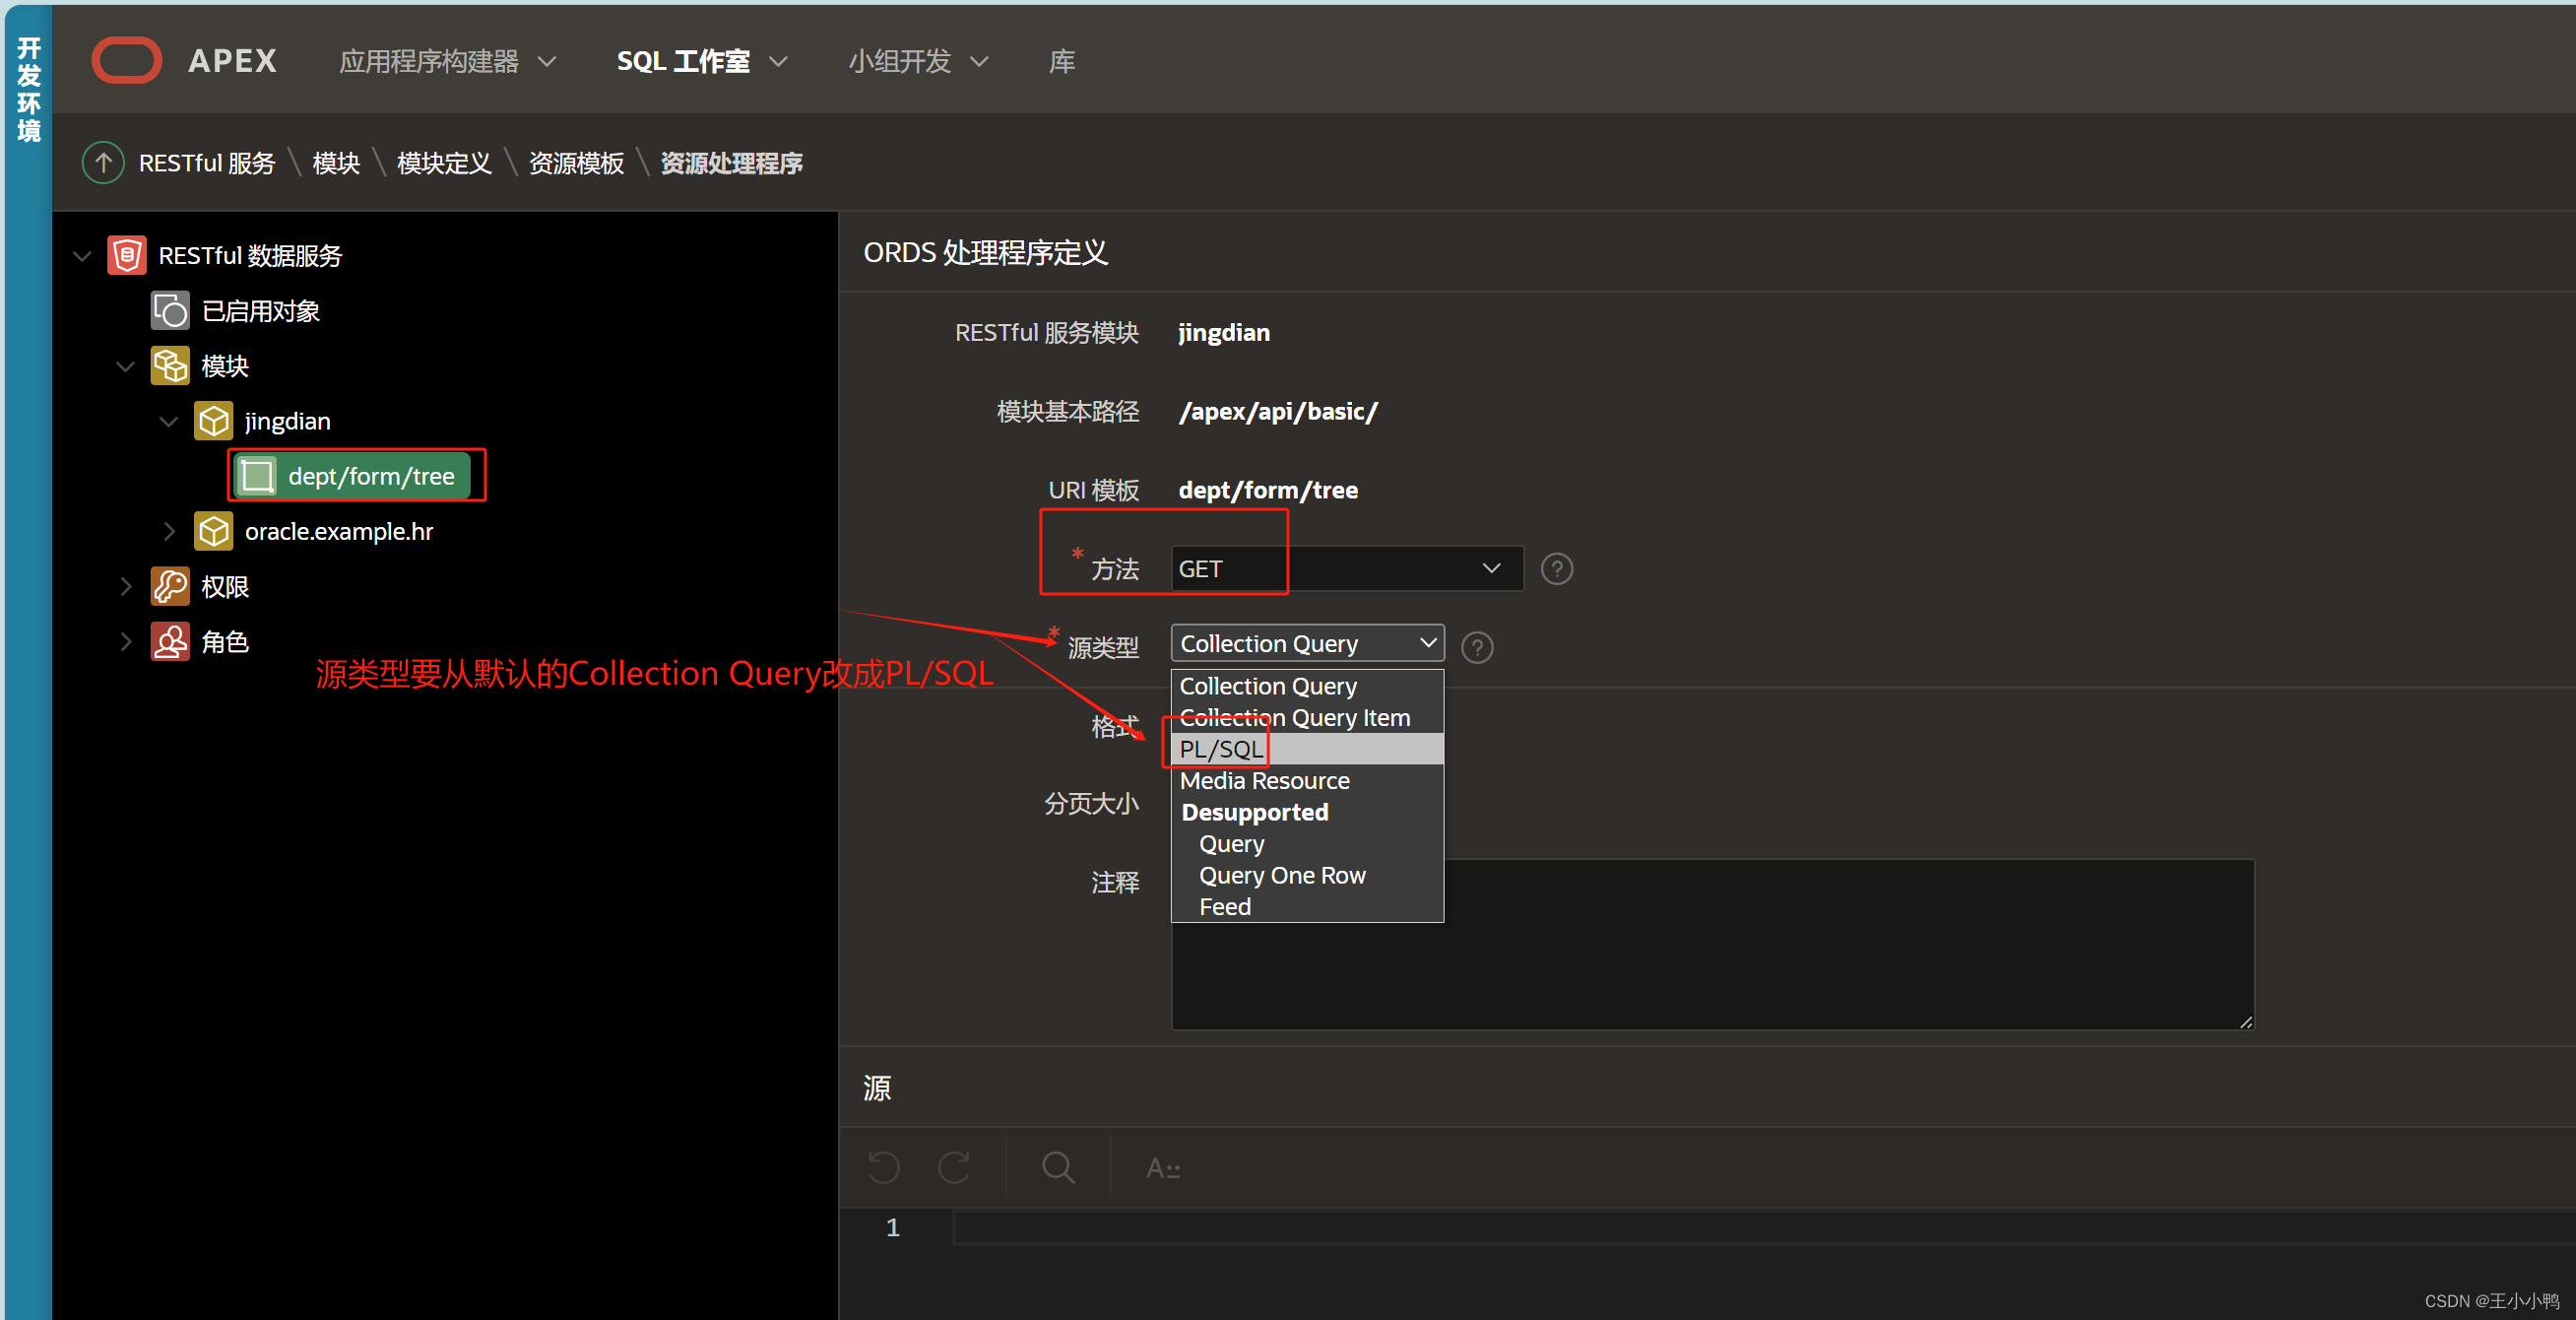
Task: Click the undo icon in source editor
Action: pyautogui.click(x=884, y=1167)
